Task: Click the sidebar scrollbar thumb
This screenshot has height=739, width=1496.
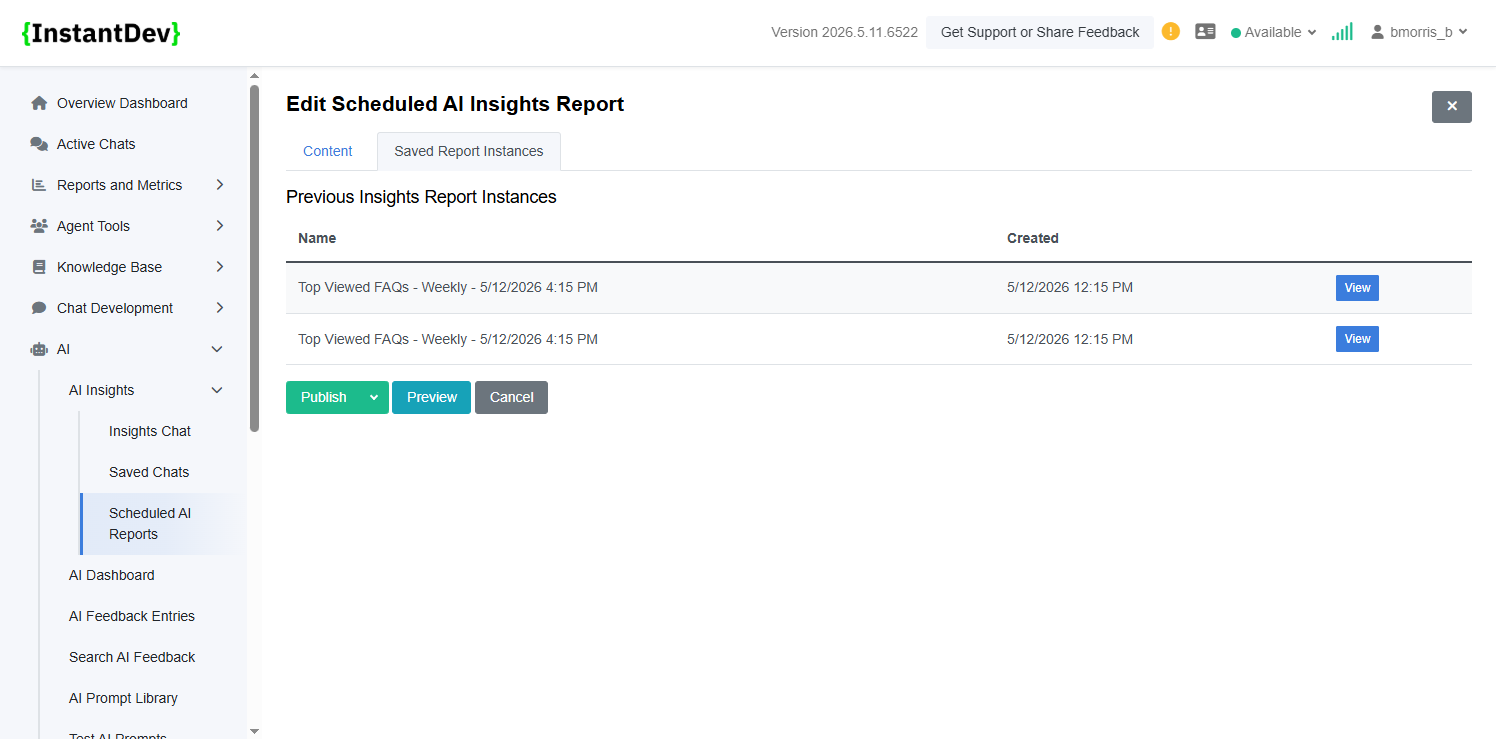Action: (254, 258)
